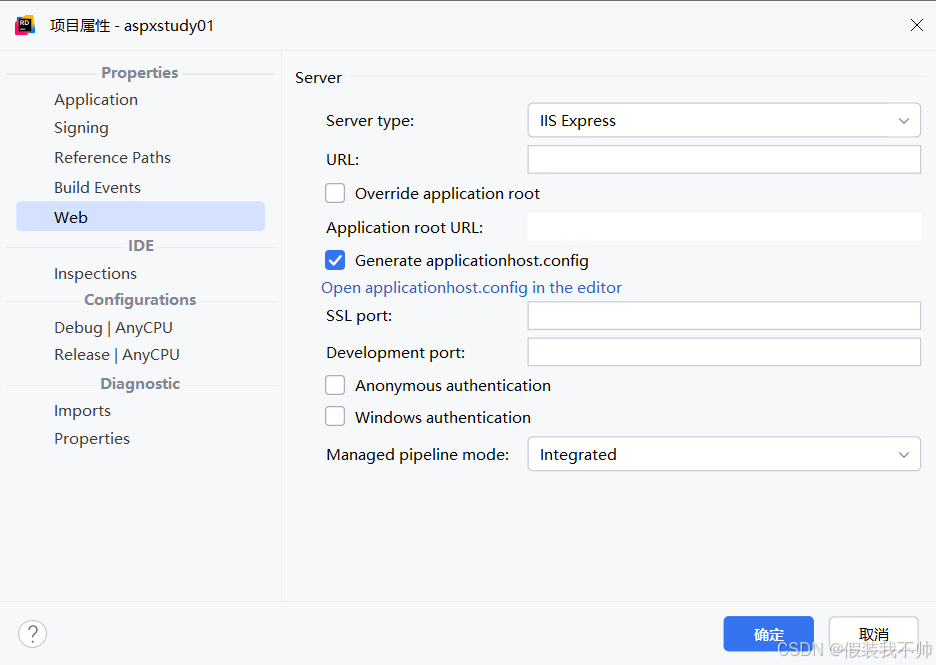This screenshot has width=936, height=665.
Task: Select Signing in the sidebar
Action: click(81, 128)
